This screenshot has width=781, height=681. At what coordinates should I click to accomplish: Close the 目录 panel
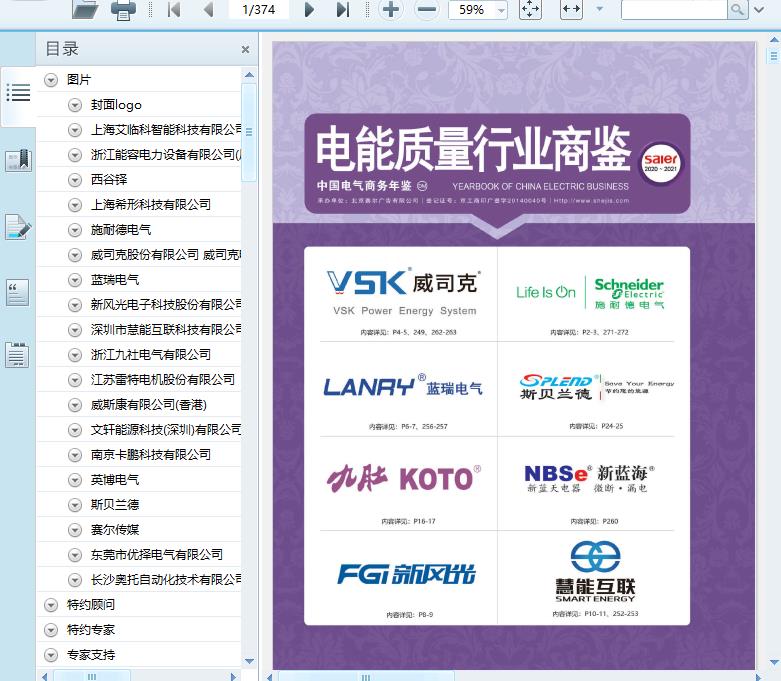click(245, 49)
